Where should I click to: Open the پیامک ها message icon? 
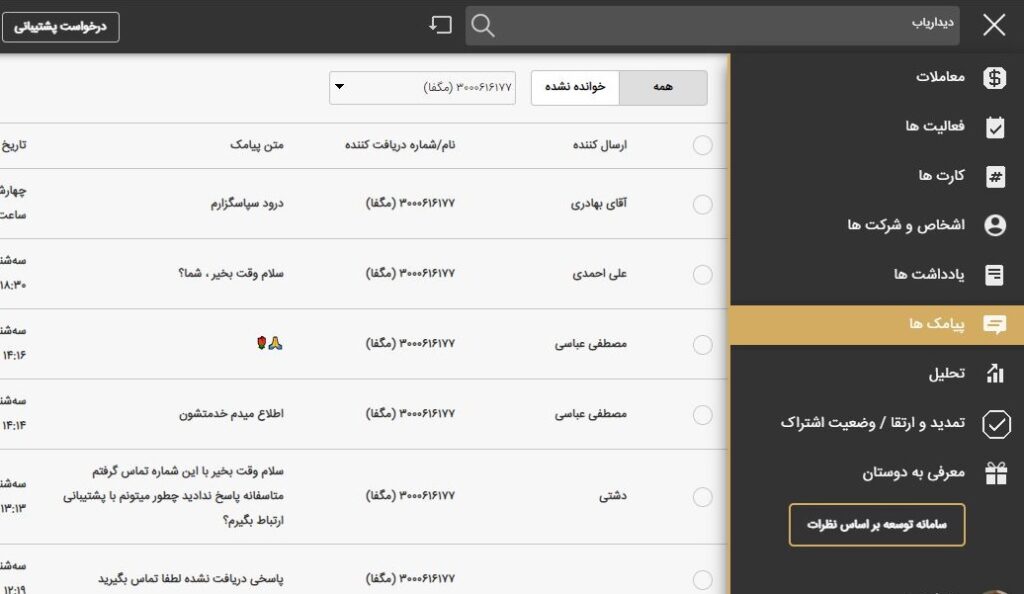pos(995,324)
